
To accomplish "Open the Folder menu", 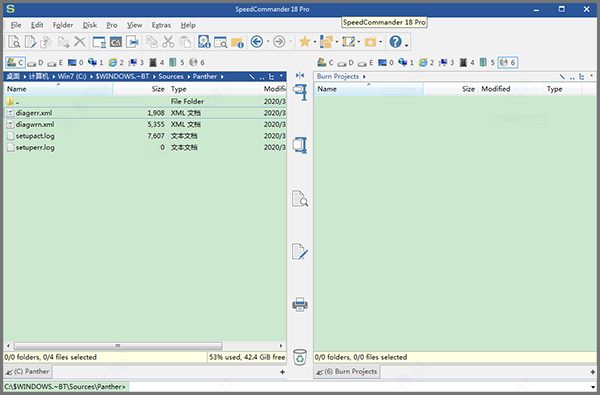I will click(x=63, y=25).
